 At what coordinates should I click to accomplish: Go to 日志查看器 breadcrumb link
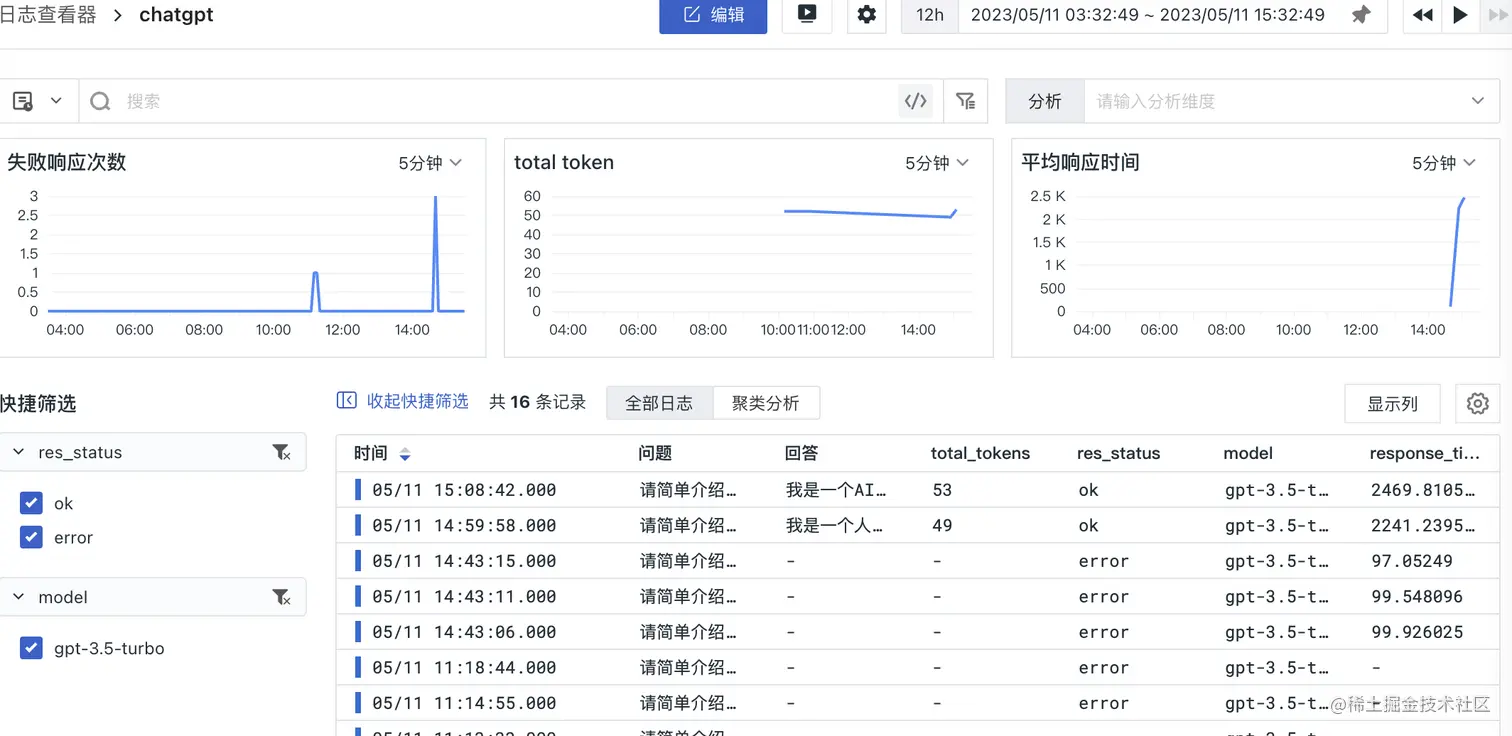(x=48, y=15)
